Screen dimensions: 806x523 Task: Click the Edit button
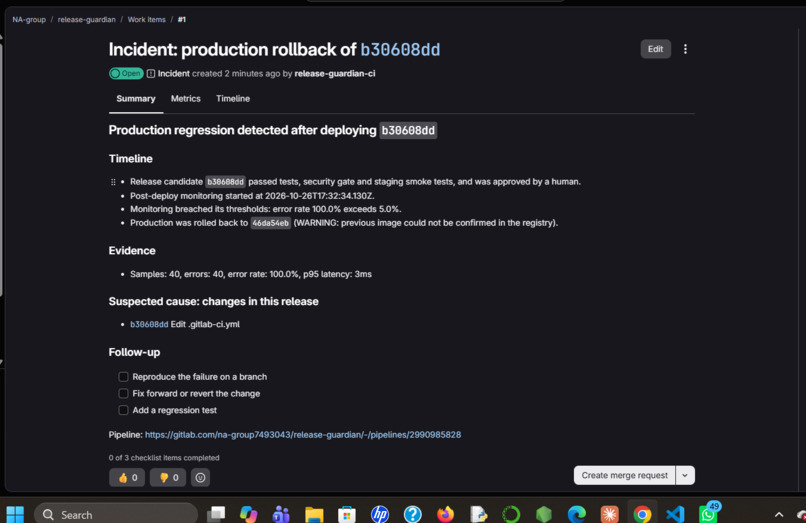pos(655,49)
